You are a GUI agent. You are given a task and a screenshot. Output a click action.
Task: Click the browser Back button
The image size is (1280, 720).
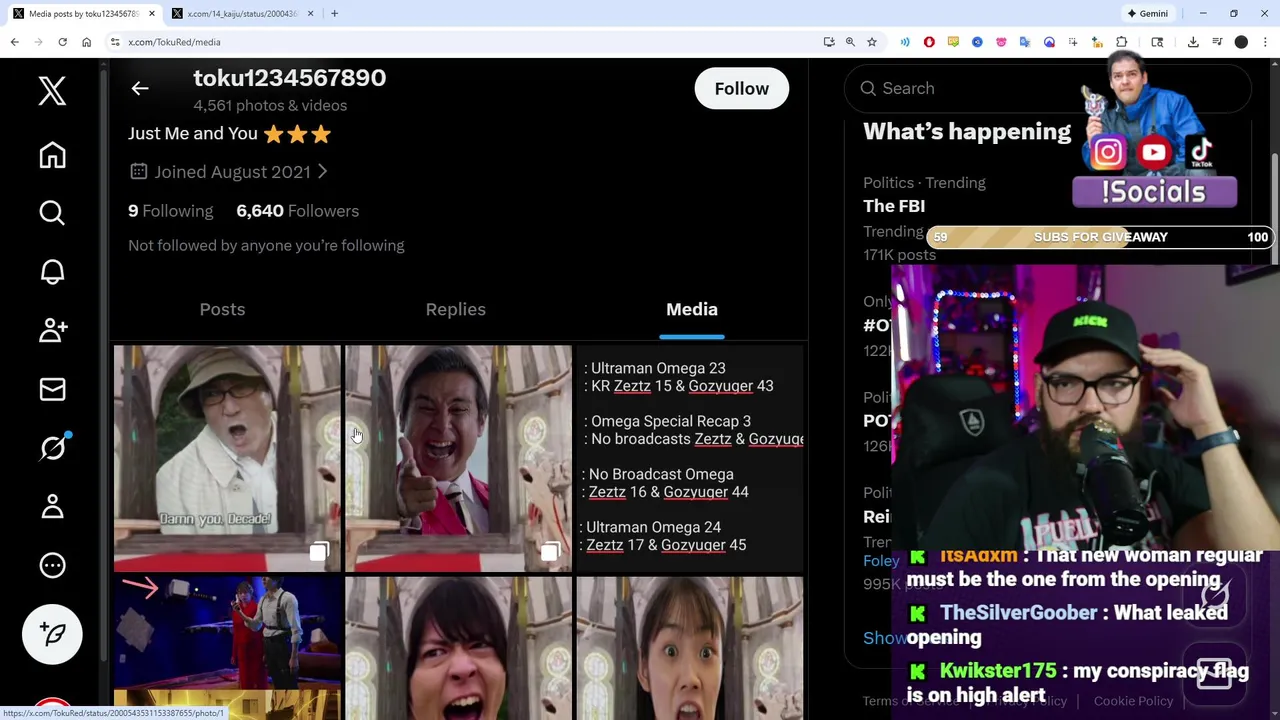(x=14, y=42)
